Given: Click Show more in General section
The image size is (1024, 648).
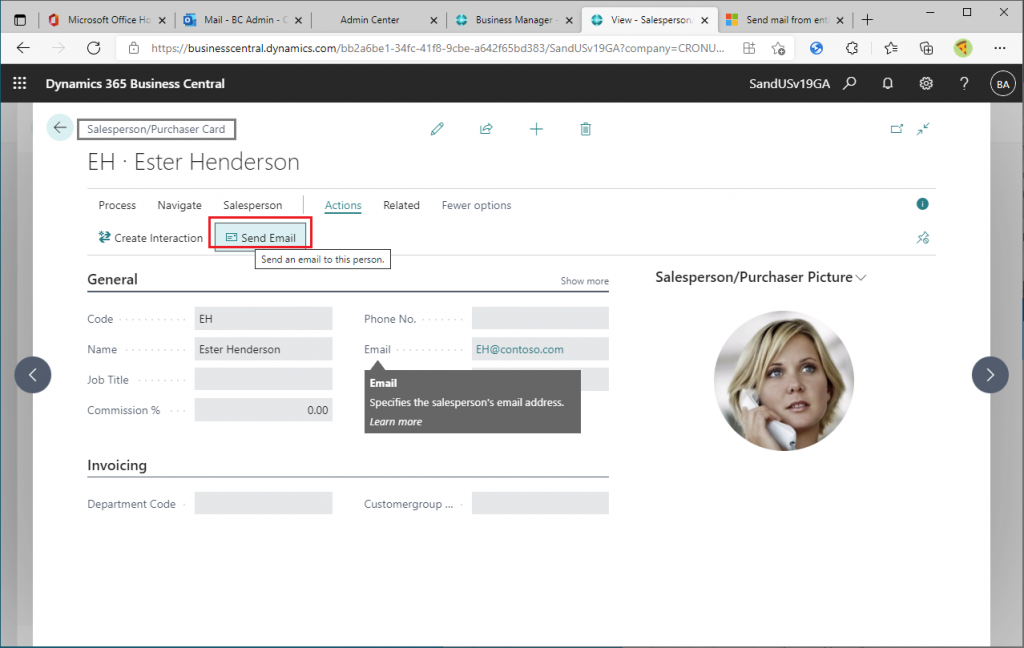Looking at the screenshot, I should (584, 281).
